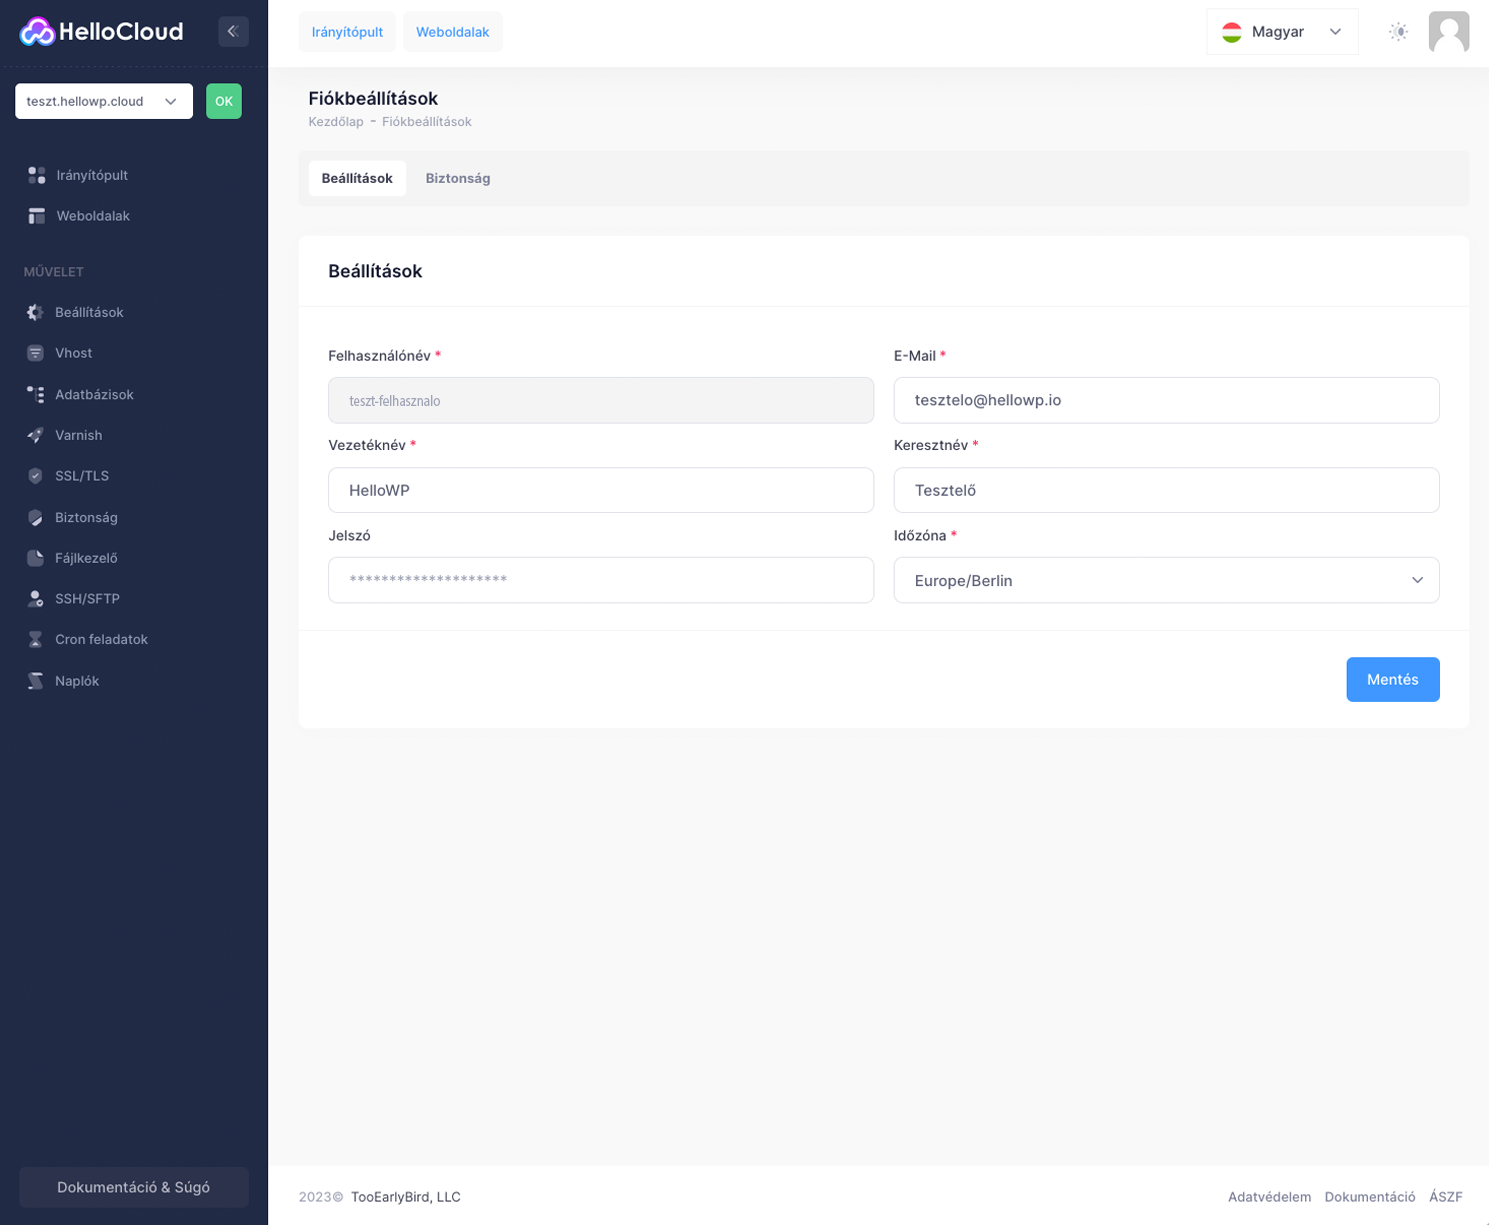Click the Adatbázisok sidebar icon
Screen dimensions: 1489x1225
pyautogui.click(x=35, y=394)
